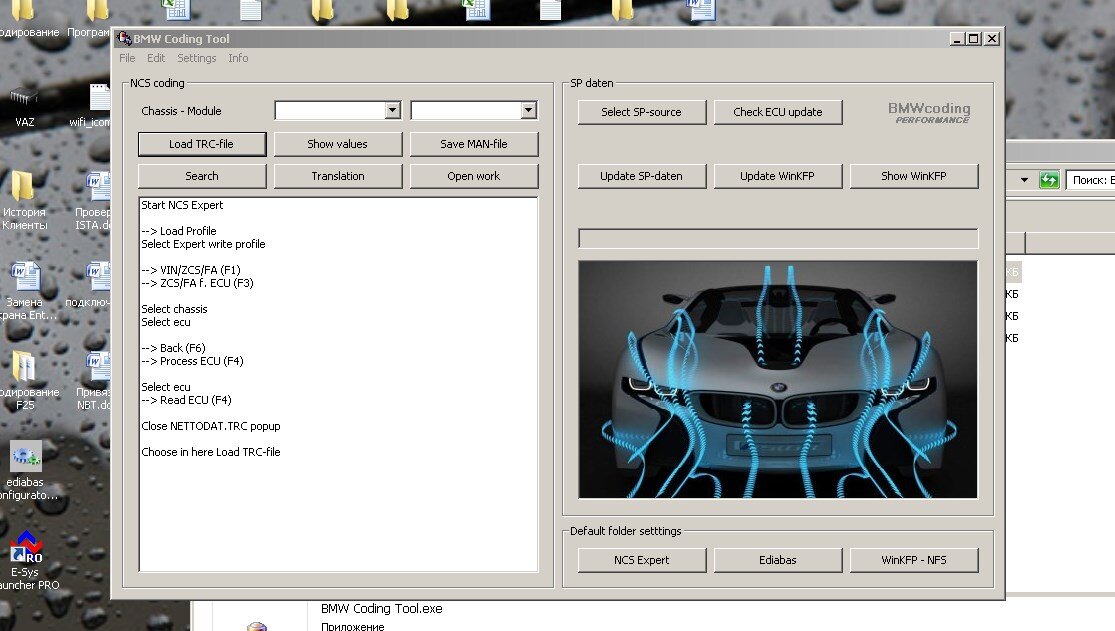Open the Info menu
The height and width of the screenshot is (631, 1115).
238,58
